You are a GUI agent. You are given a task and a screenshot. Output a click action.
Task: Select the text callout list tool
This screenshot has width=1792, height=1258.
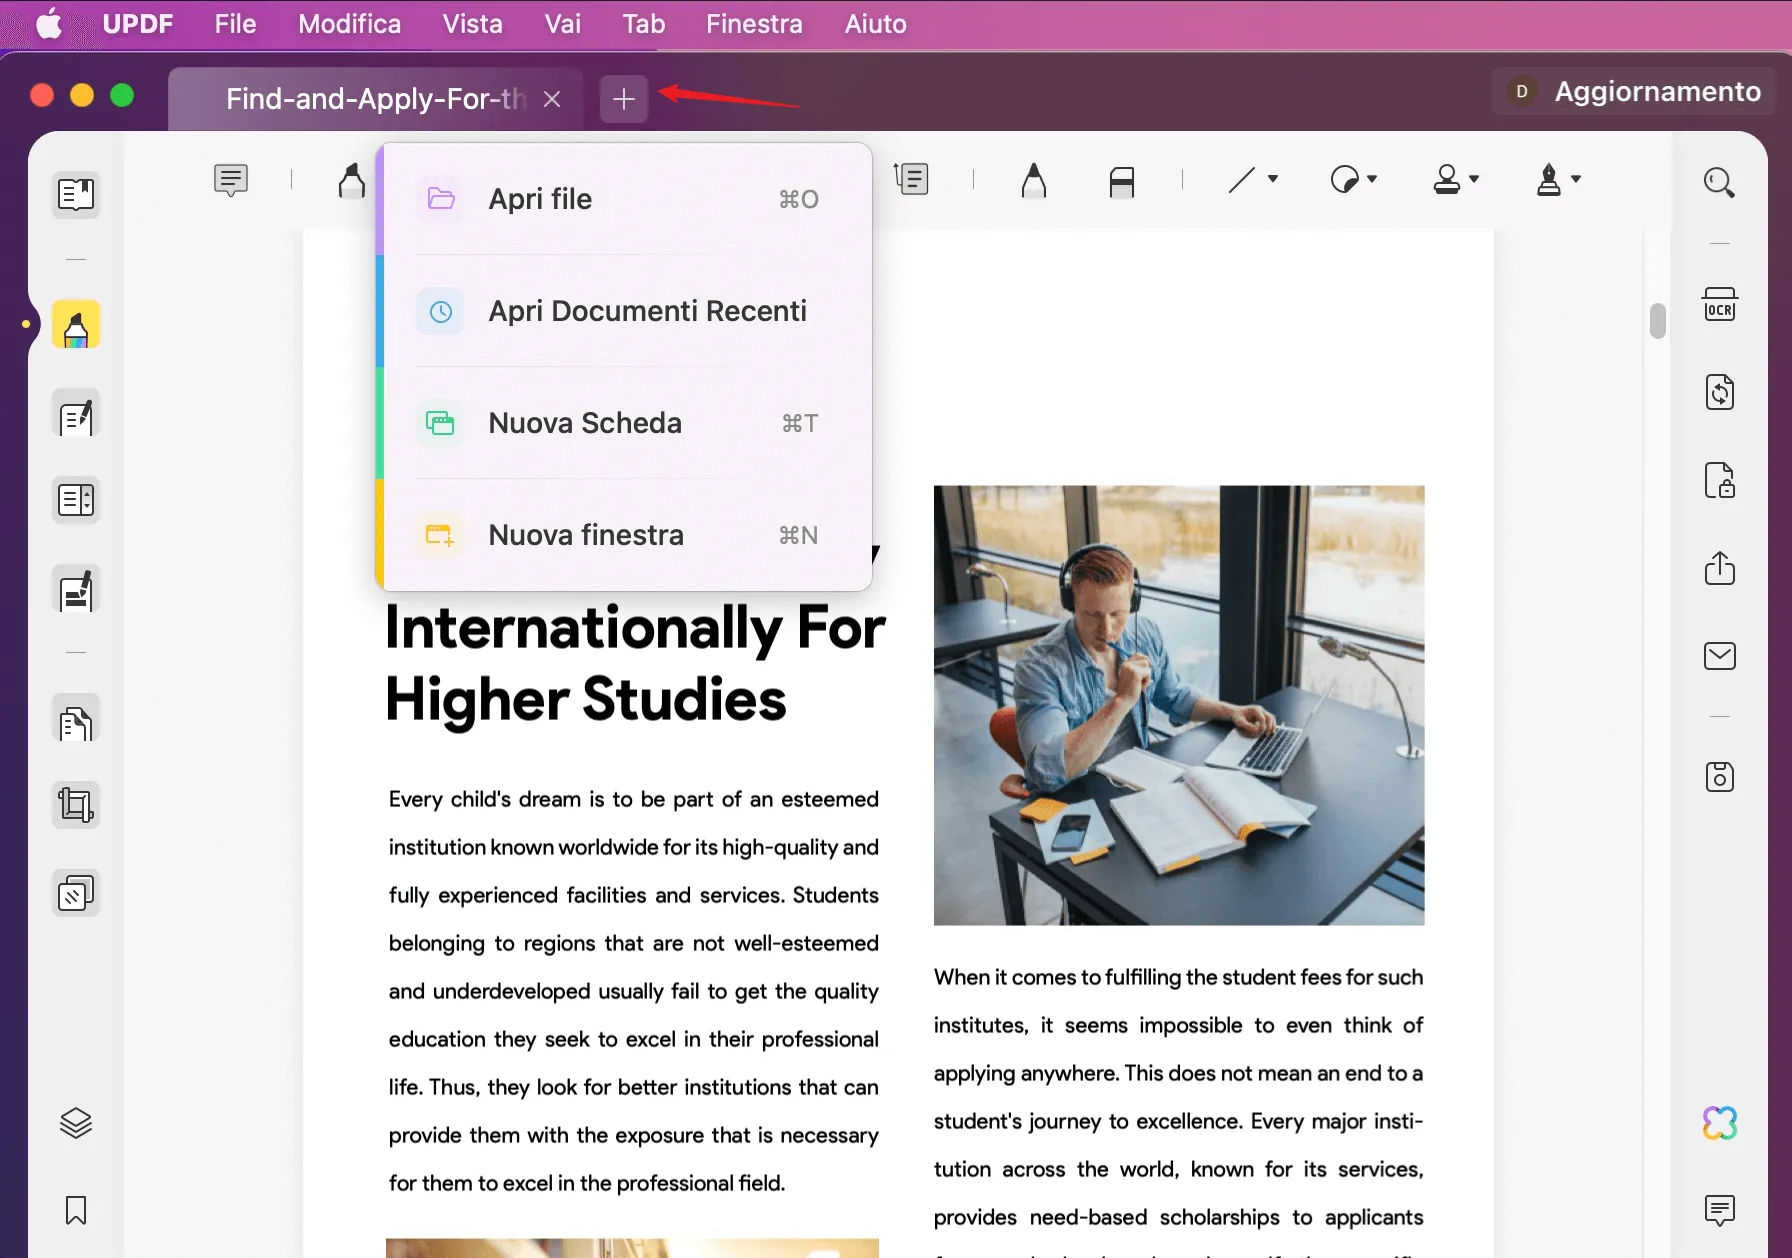coord(912,179)
